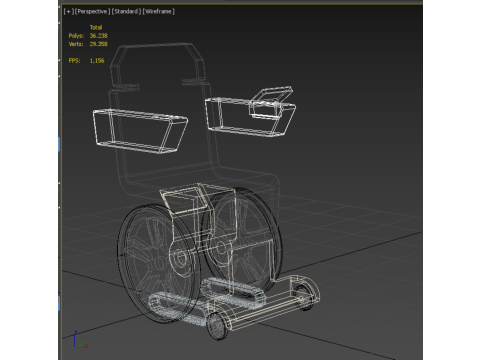The image size is (480, 360).
Task: Select the joystick controller on right armrest
Action: point(271,102)
